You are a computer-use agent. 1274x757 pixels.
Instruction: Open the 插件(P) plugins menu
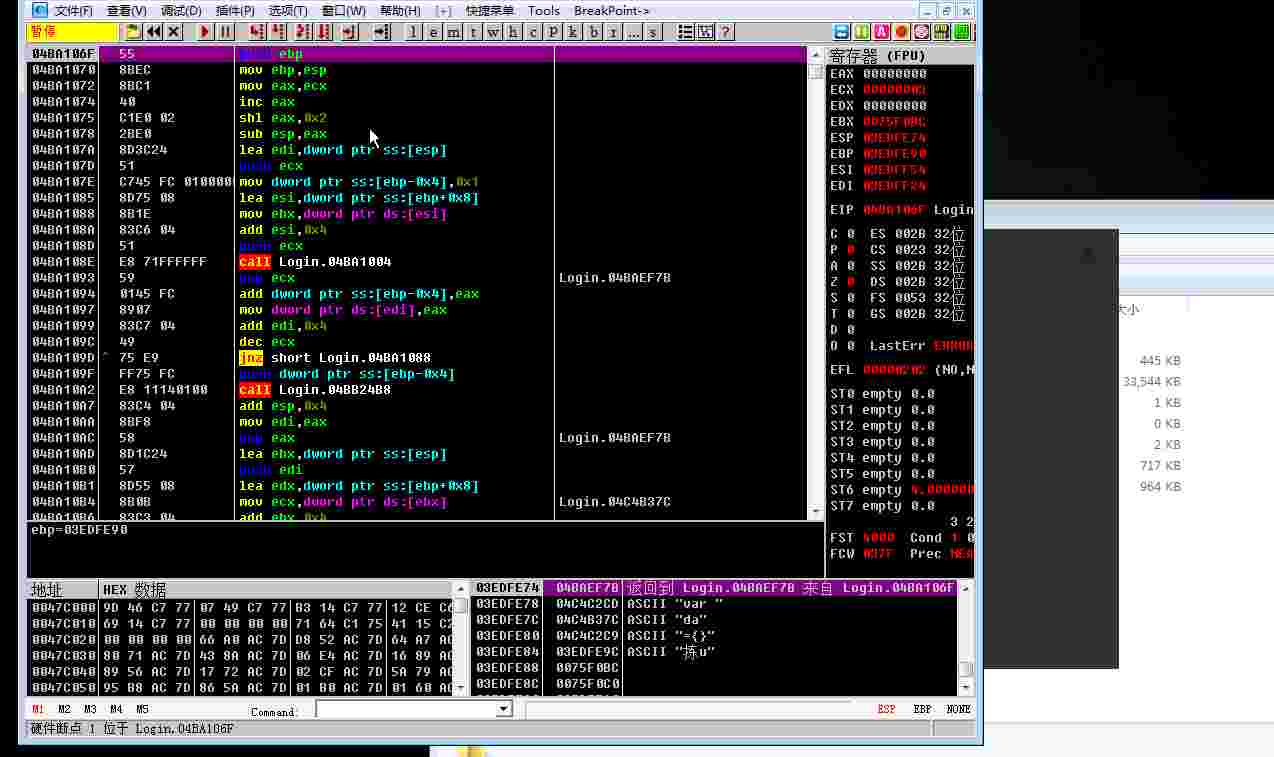coord(235,11)
